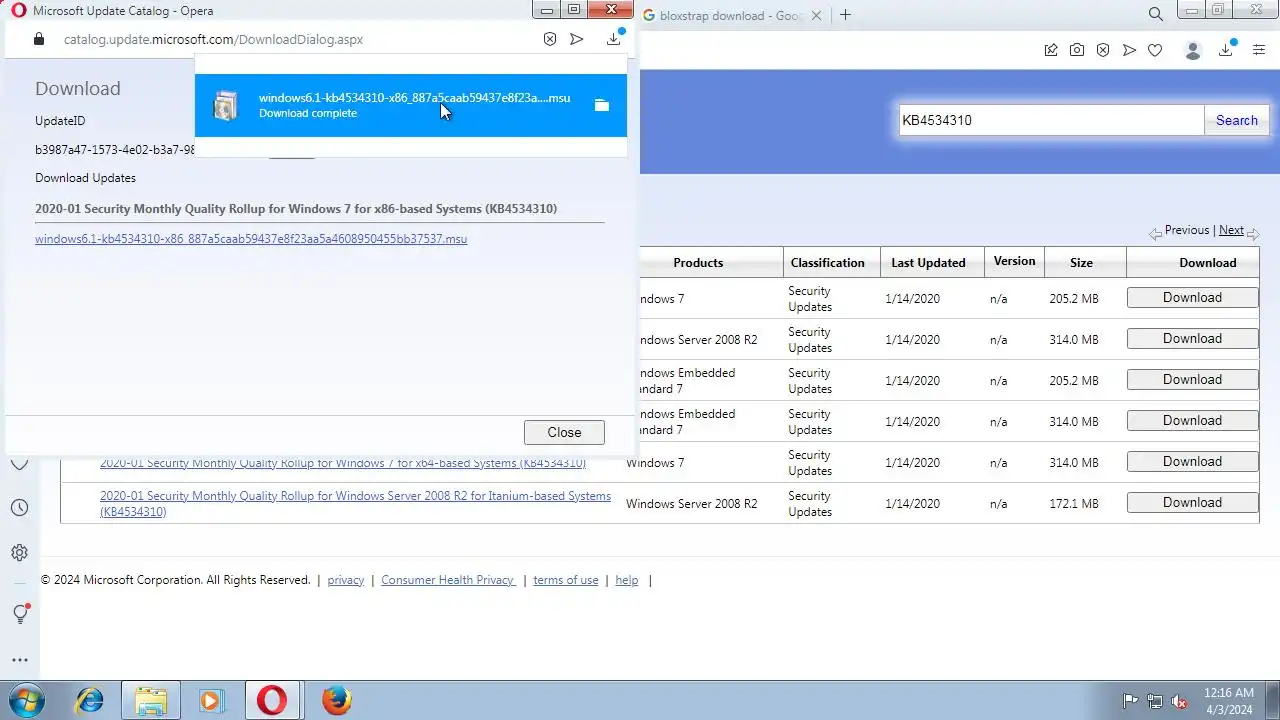This screenshot has height=720, width=1280.
Task: Open the windows6.1-kb4534310-x86 msu download link
Action: (x=251, y=239)
